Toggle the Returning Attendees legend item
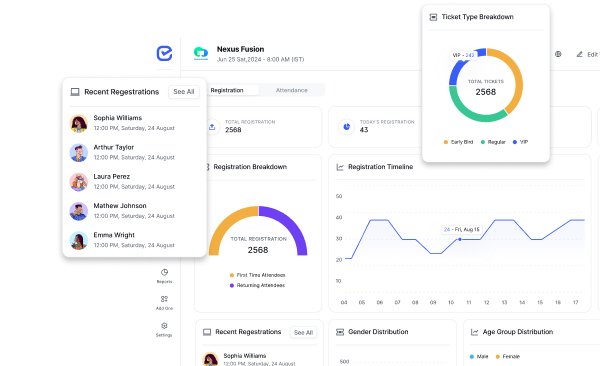Viewport: 600px width, 366px height. point(257,285)
